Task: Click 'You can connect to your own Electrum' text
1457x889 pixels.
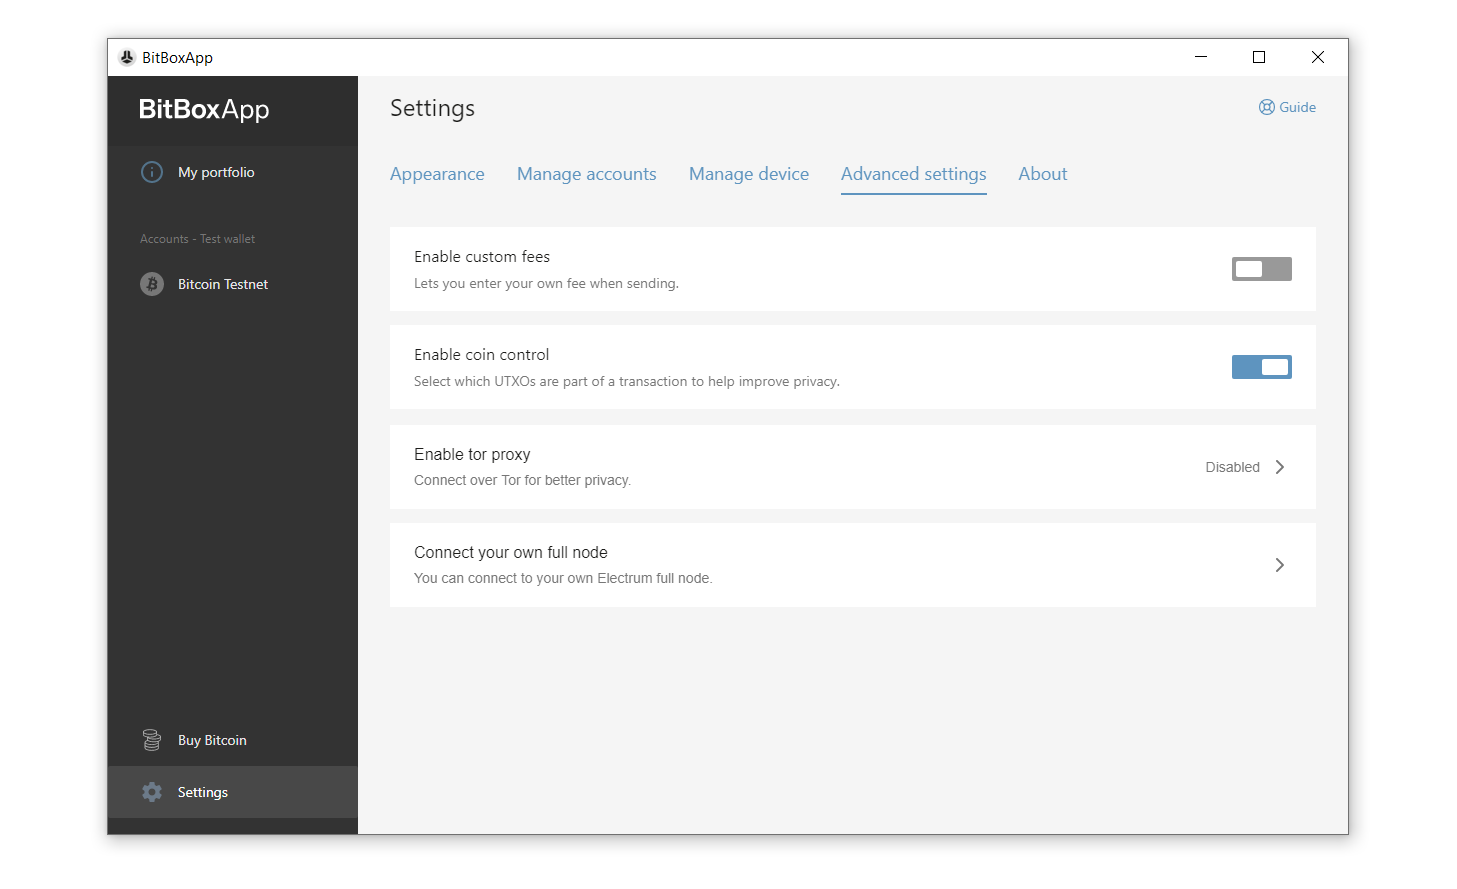Action: (x=563, y=578)
